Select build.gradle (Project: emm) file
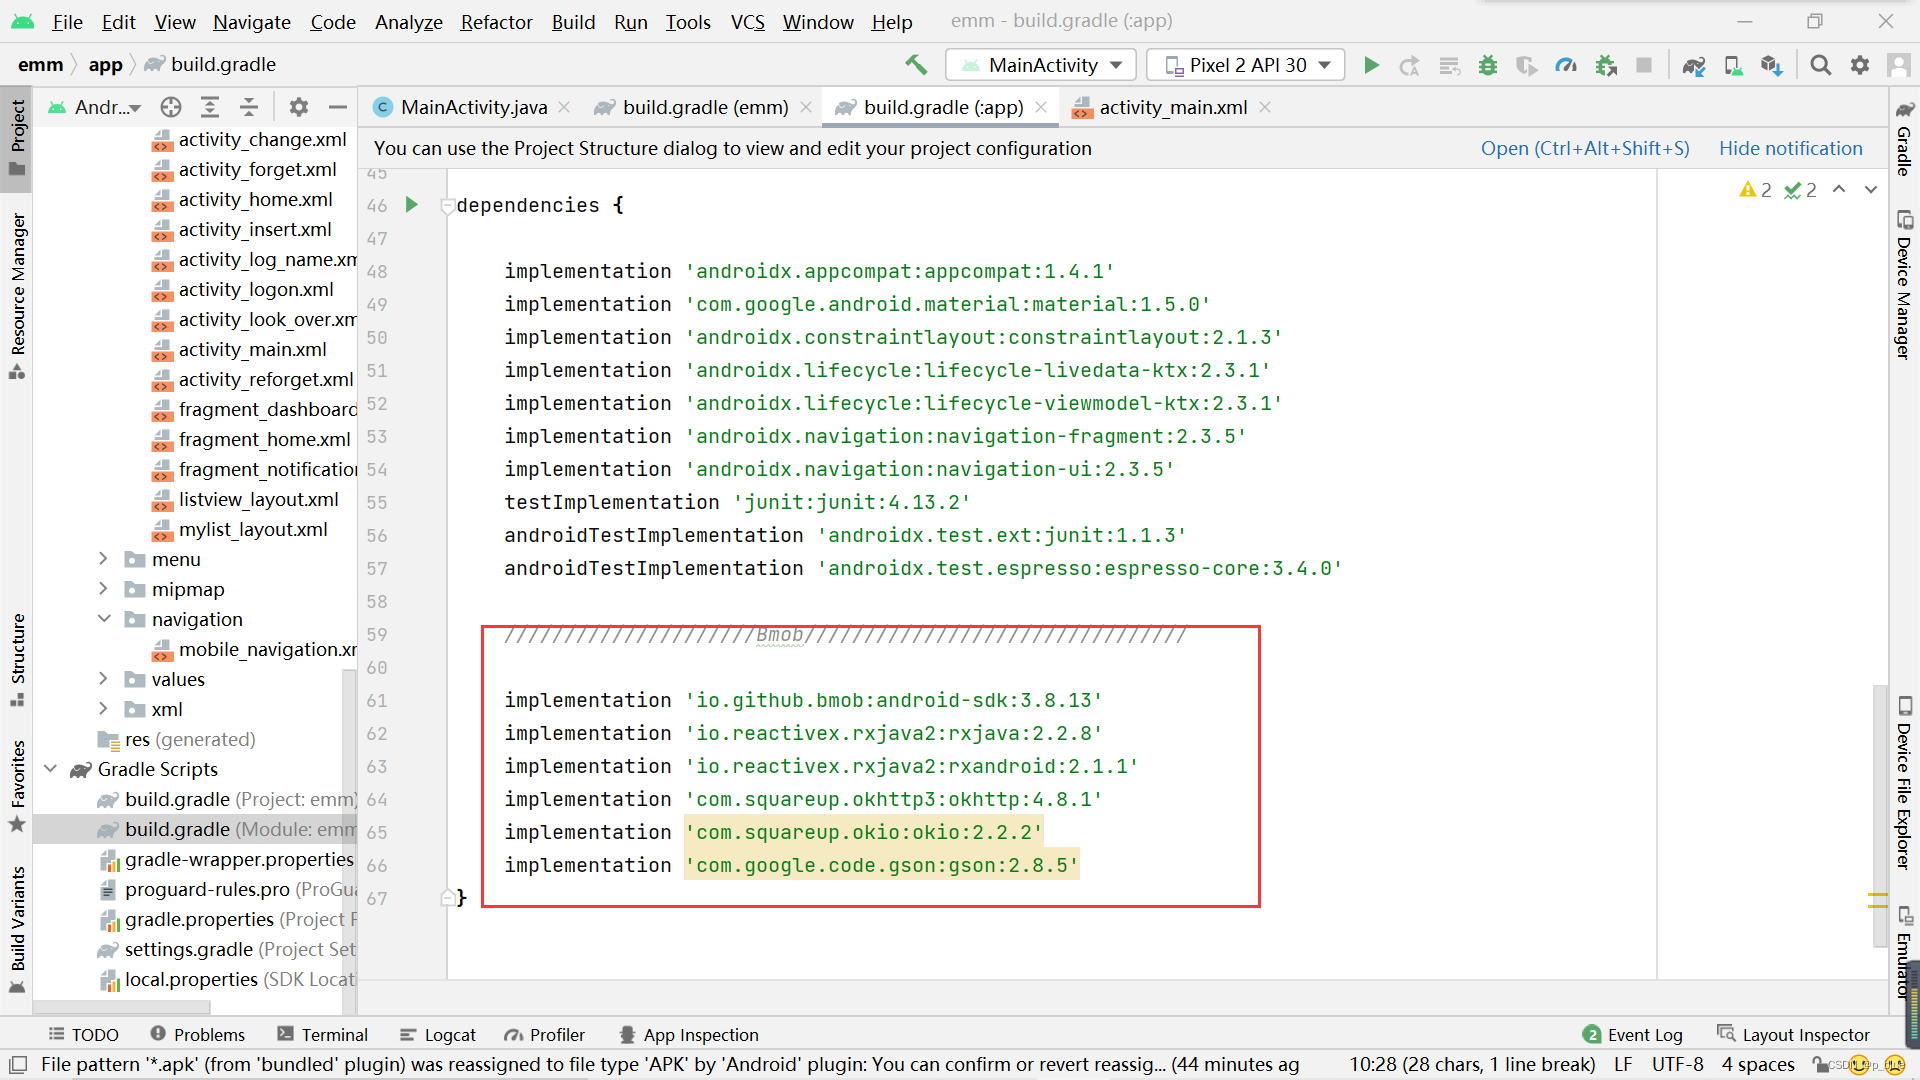Image resolution: width=1920 pixels, height=1080 pixels. pos(227,799)
